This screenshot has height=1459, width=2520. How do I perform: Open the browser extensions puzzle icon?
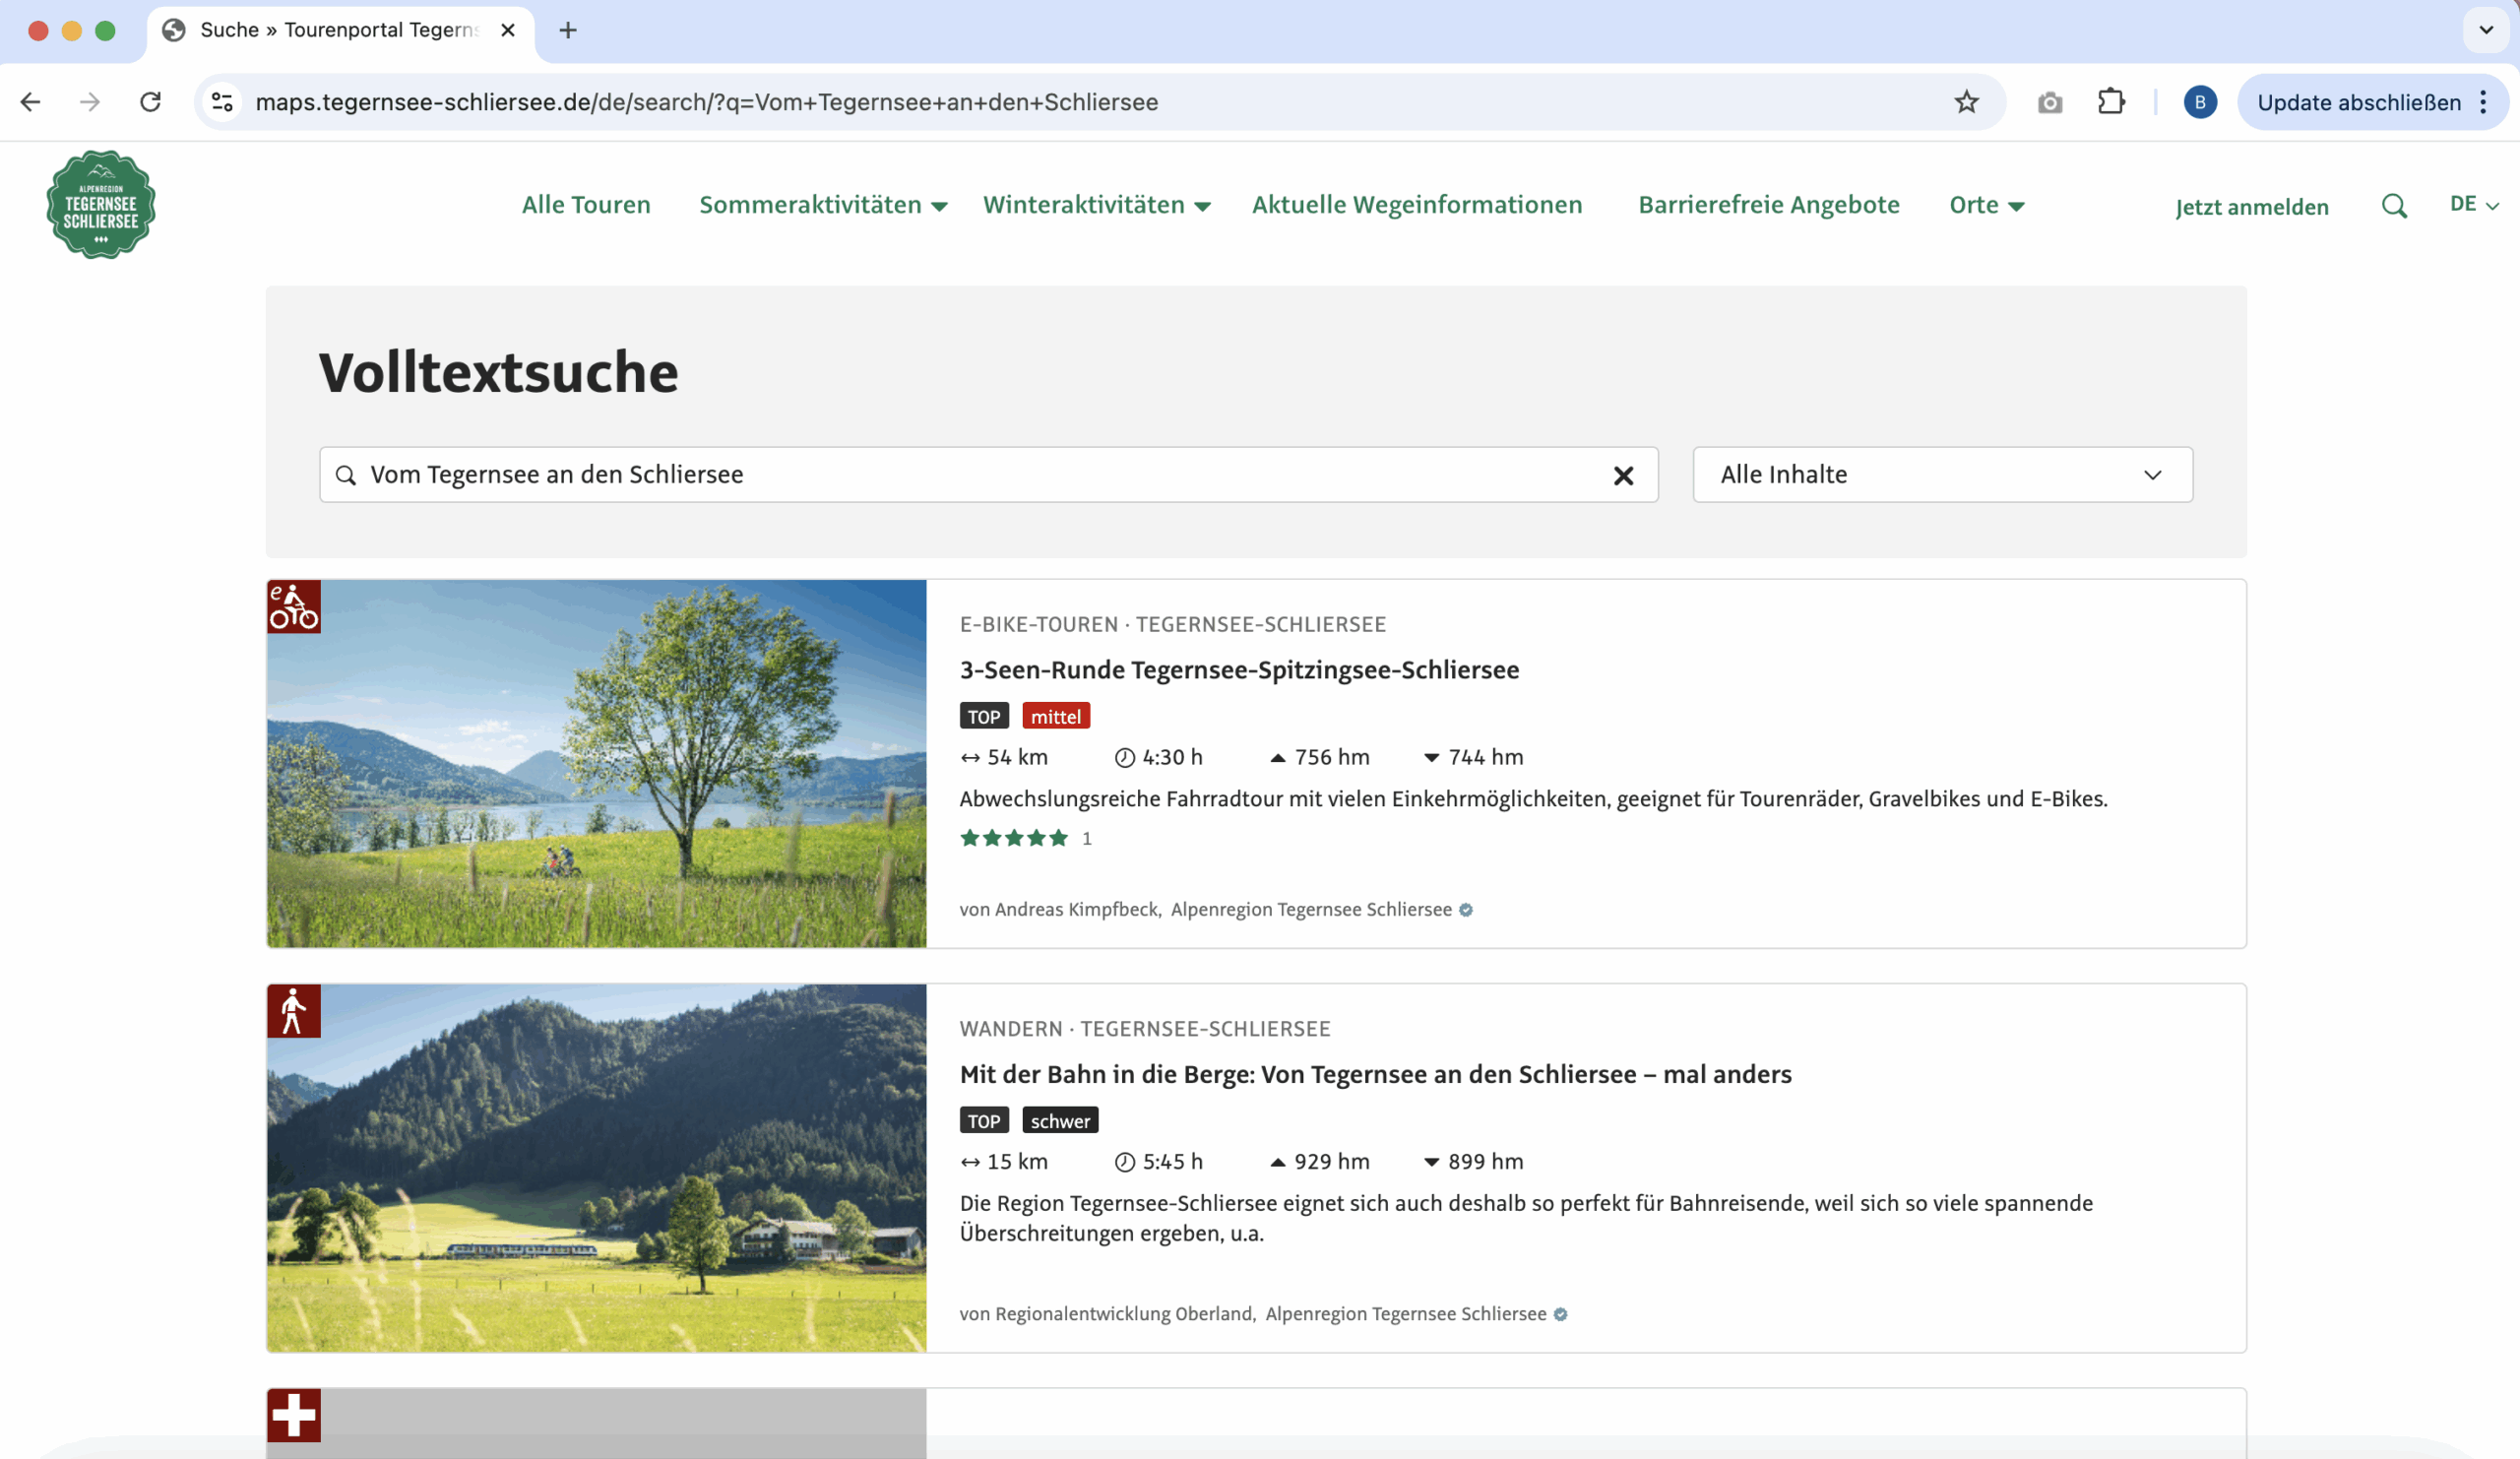pyautogui.click(x=2111, y=102)
